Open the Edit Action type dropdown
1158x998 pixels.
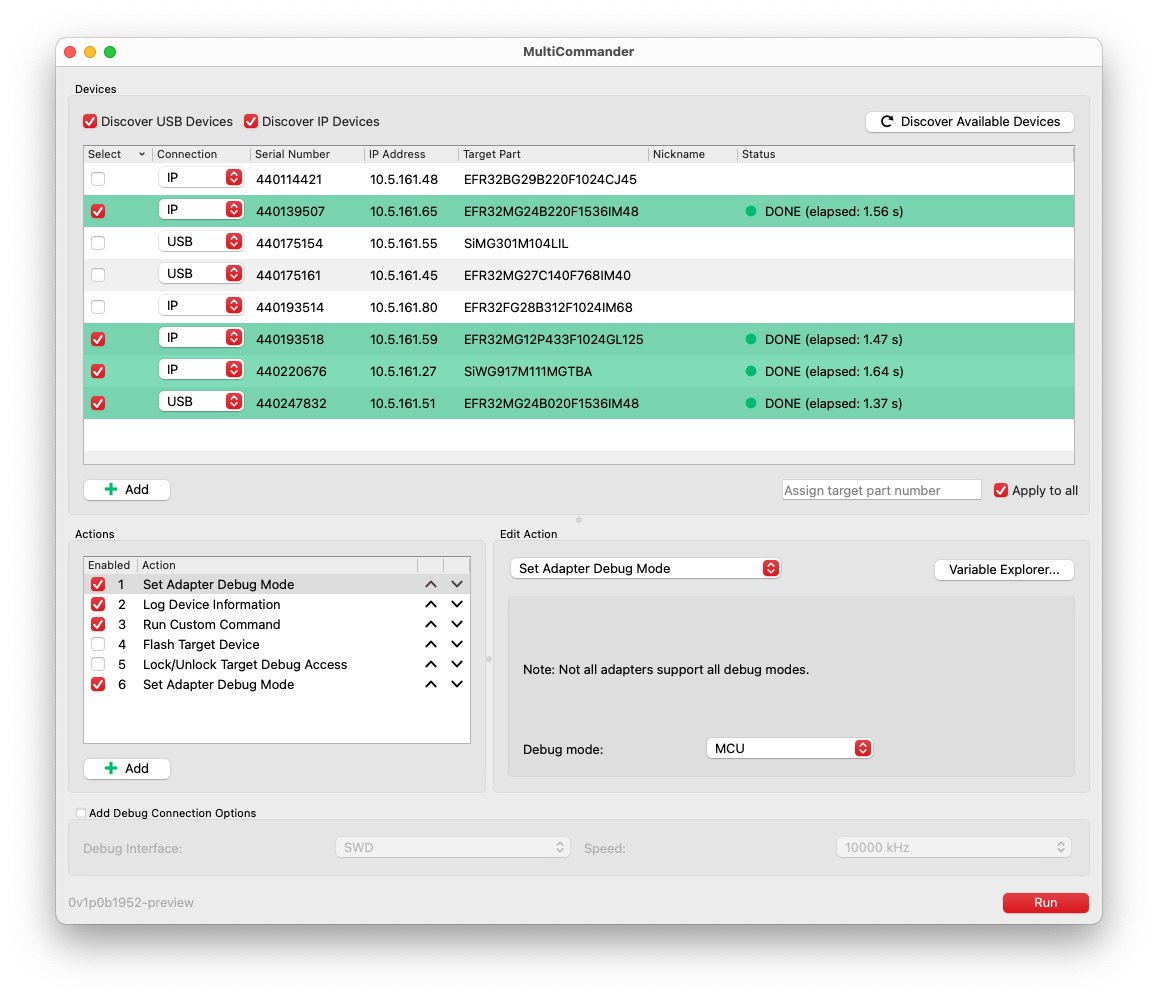tap(645, 569)
